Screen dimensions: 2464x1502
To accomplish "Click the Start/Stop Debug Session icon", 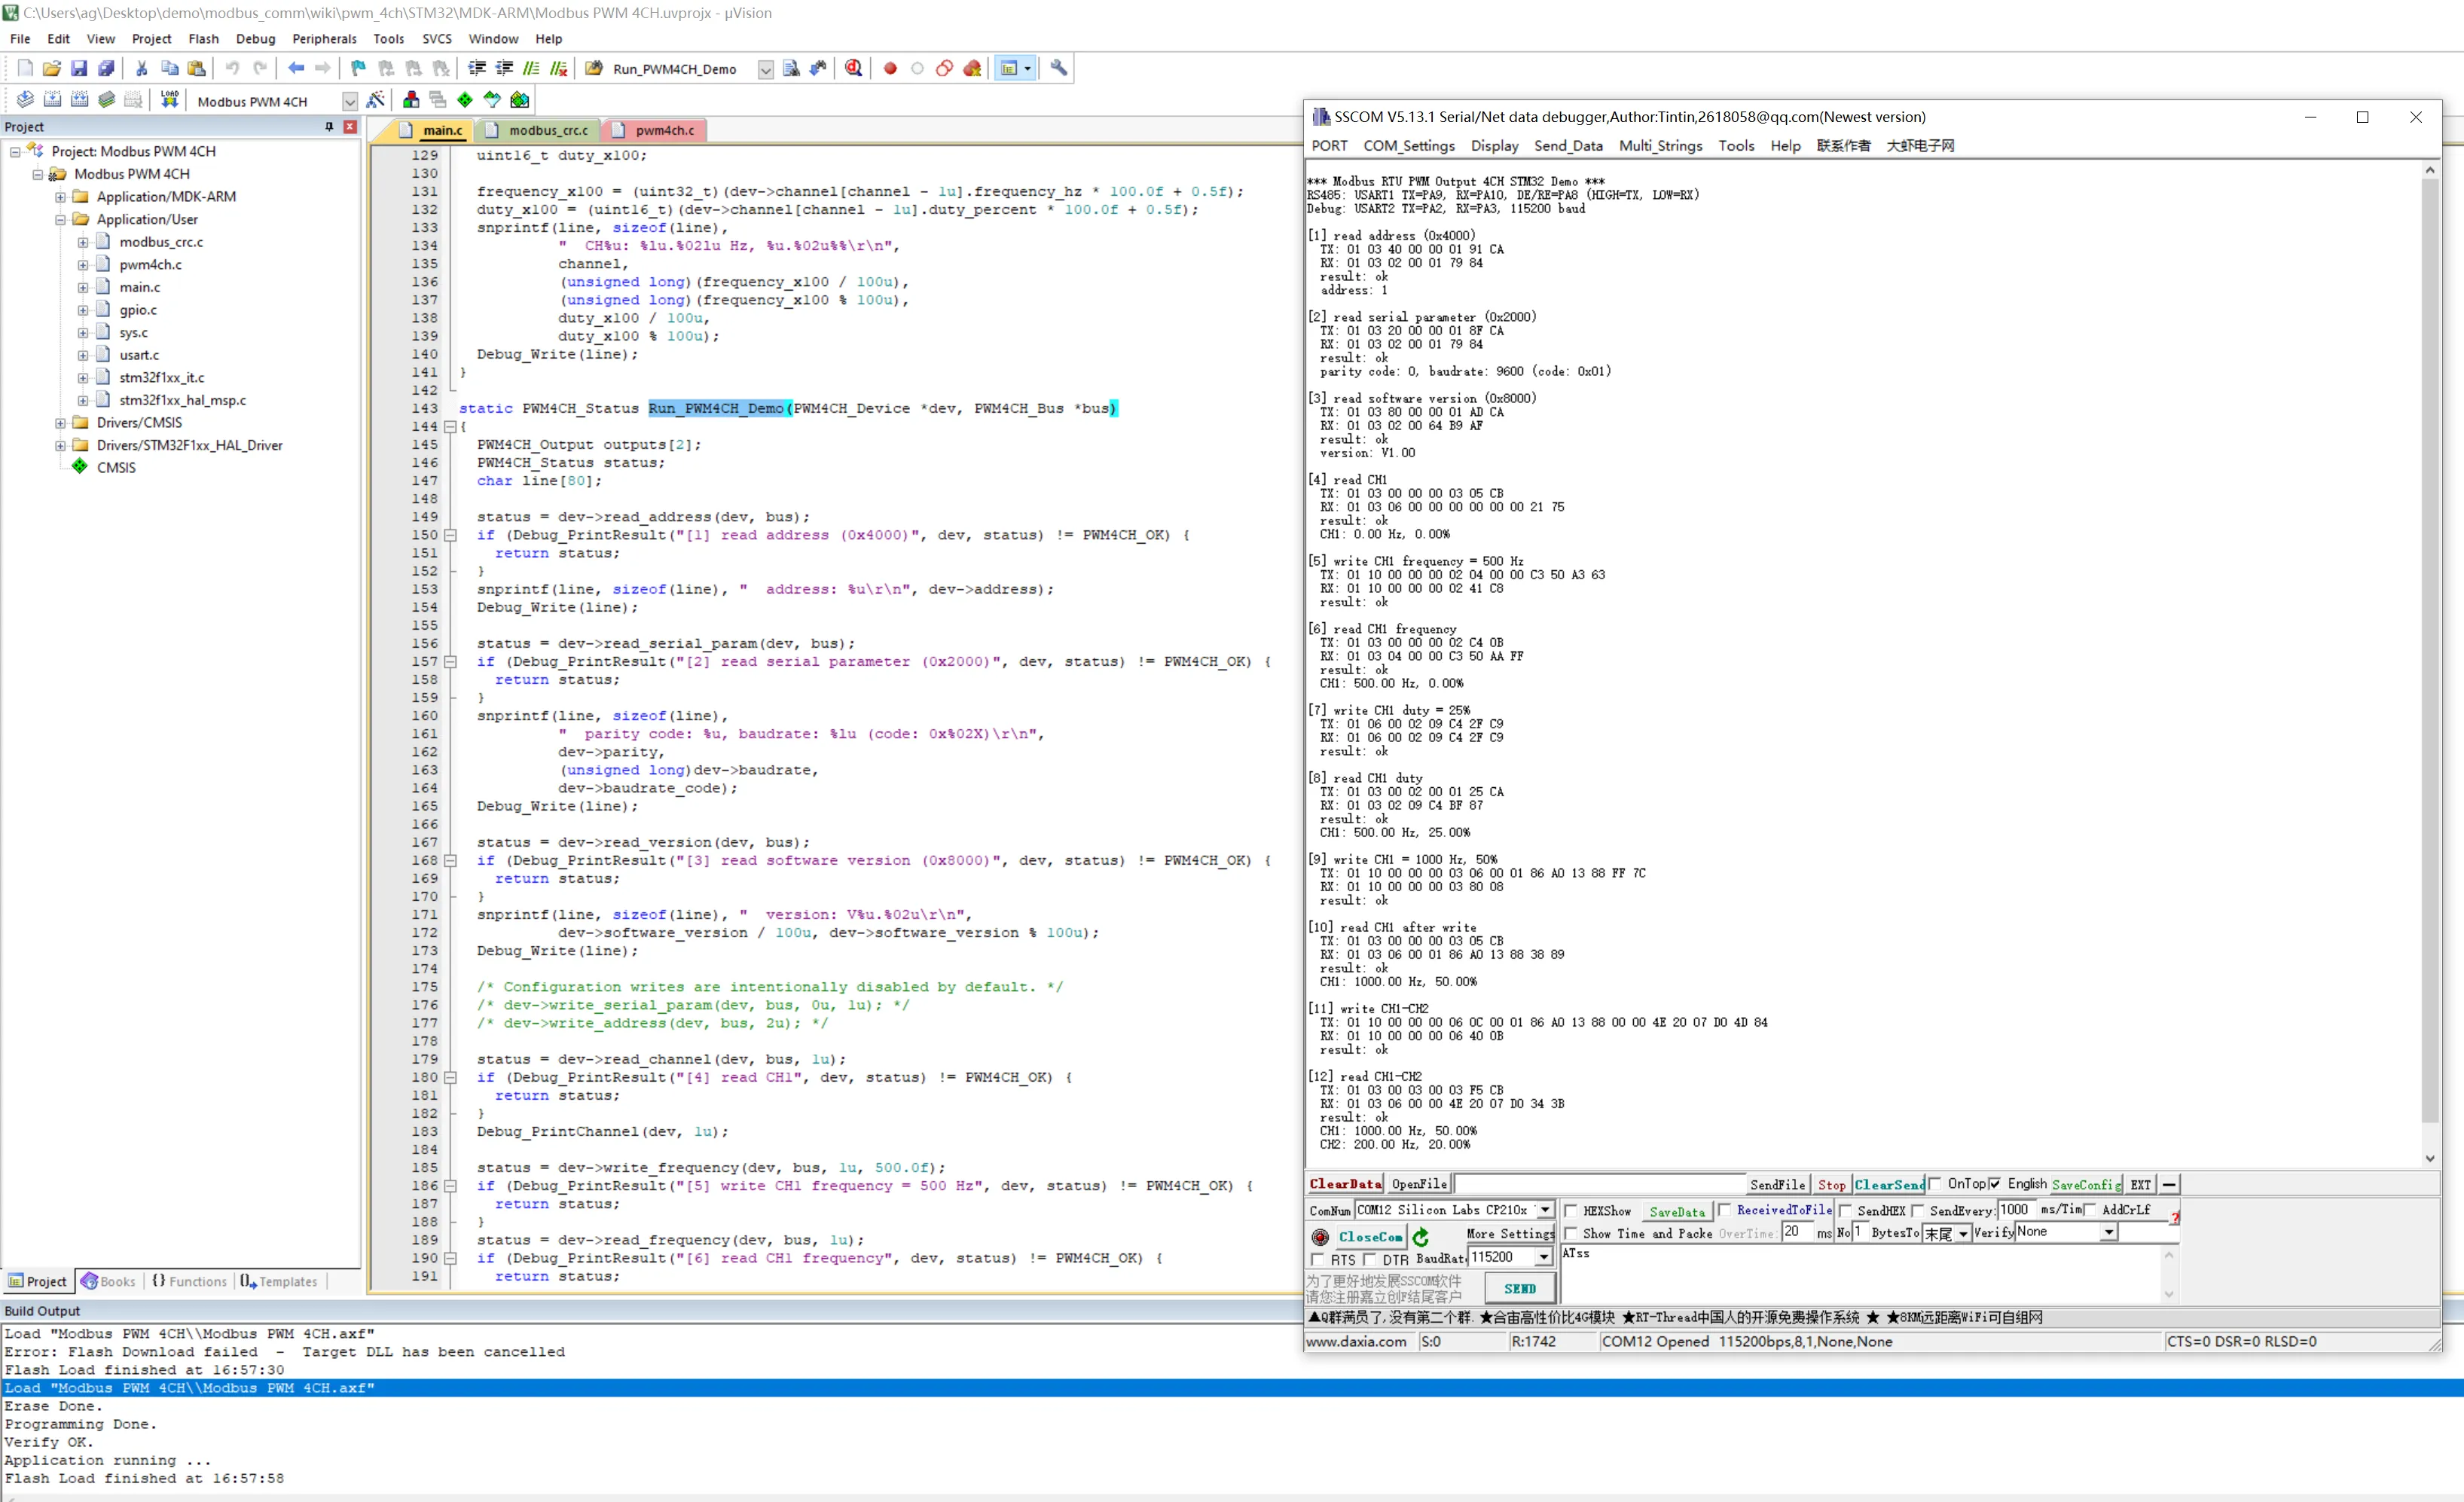I will [853, 68].
